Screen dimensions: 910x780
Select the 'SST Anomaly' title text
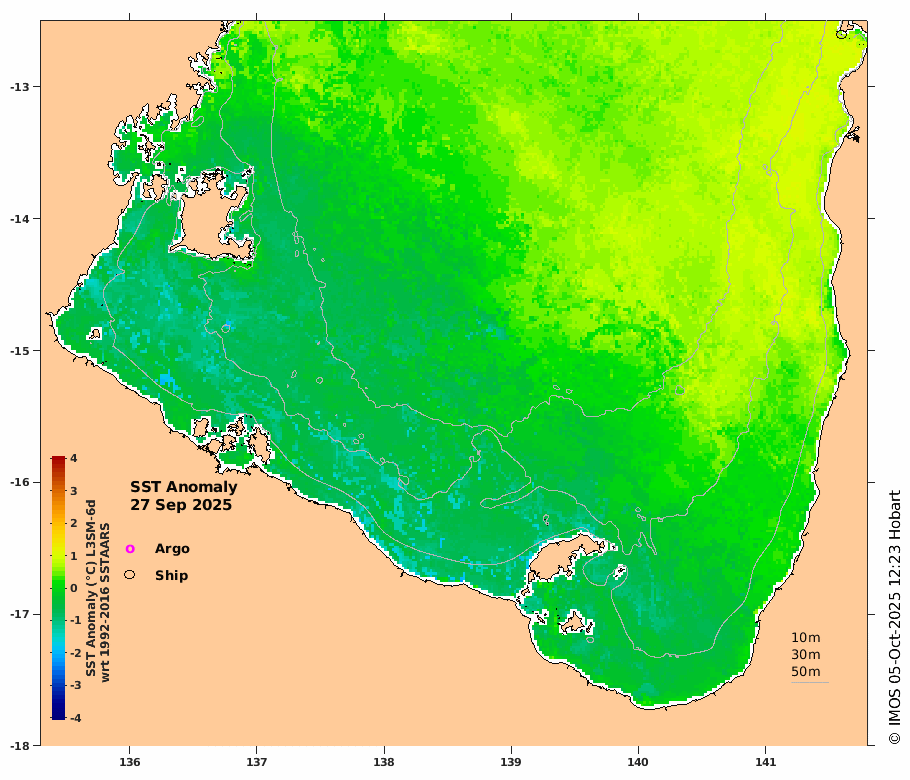click(x=183, y=487)
